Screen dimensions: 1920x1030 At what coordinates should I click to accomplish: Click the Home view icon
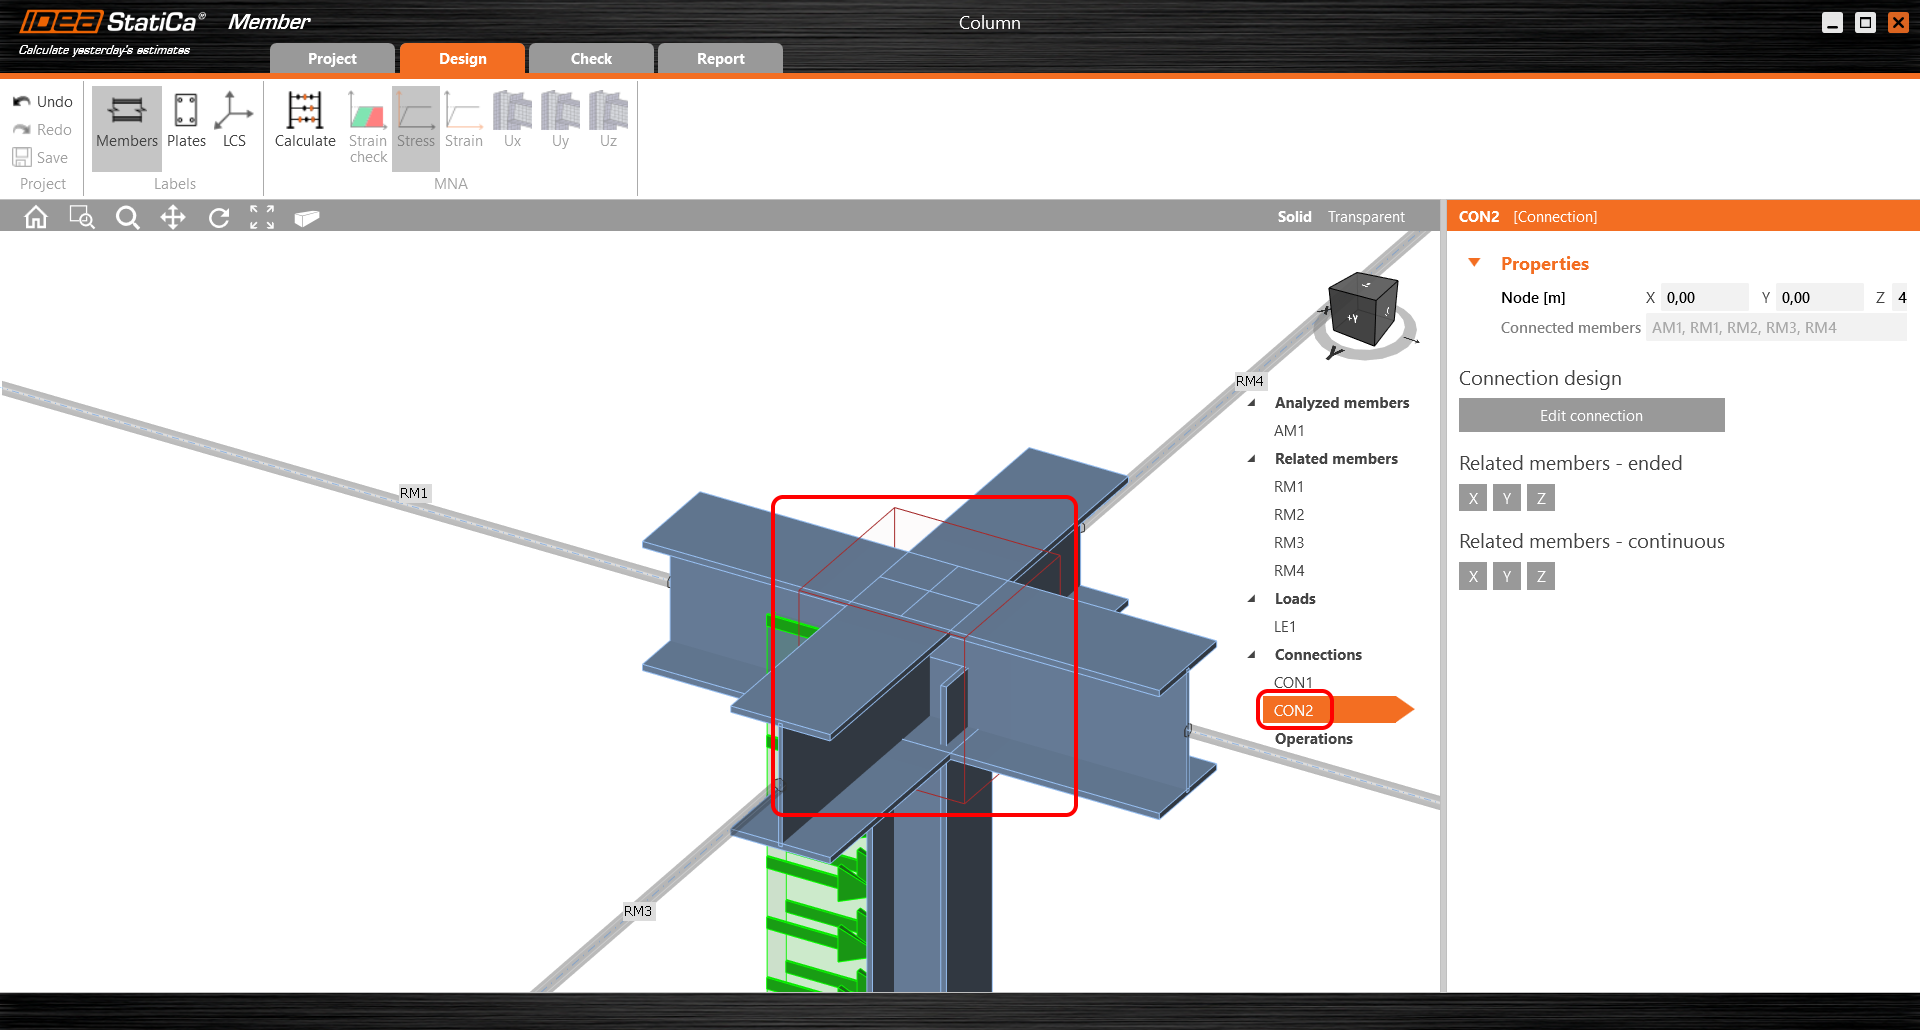36,217
